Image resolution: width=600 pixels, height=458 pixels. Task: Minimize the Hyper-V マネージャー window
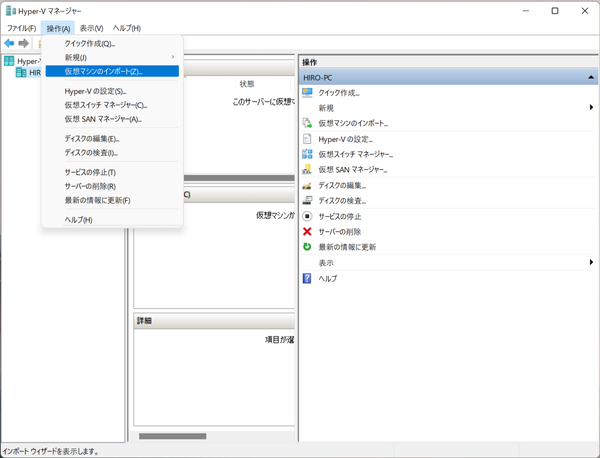(526, 11)
